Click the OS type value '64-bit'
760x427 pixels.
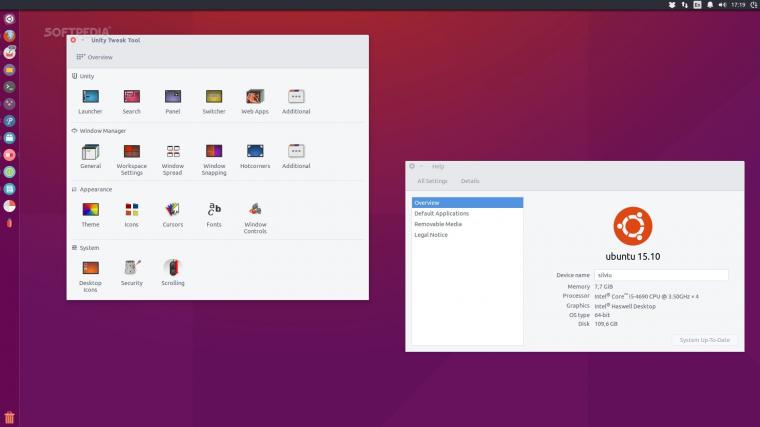click(602, 315)
